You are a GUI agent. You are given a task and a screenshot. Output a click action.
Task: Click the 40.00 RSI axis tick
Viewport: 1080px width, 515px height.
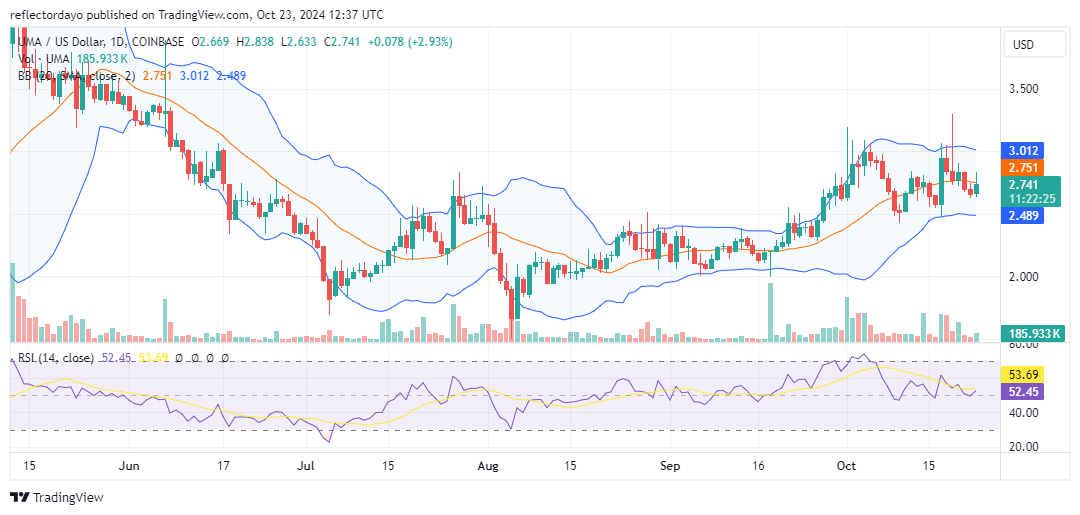[1024, 413]
